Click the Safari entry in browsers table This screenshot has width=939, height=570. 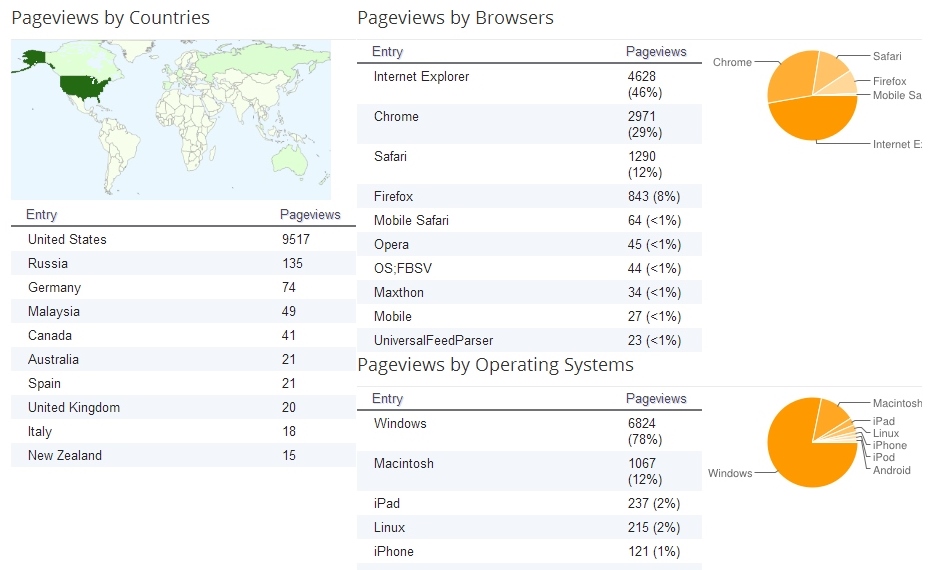coord(390,156)
